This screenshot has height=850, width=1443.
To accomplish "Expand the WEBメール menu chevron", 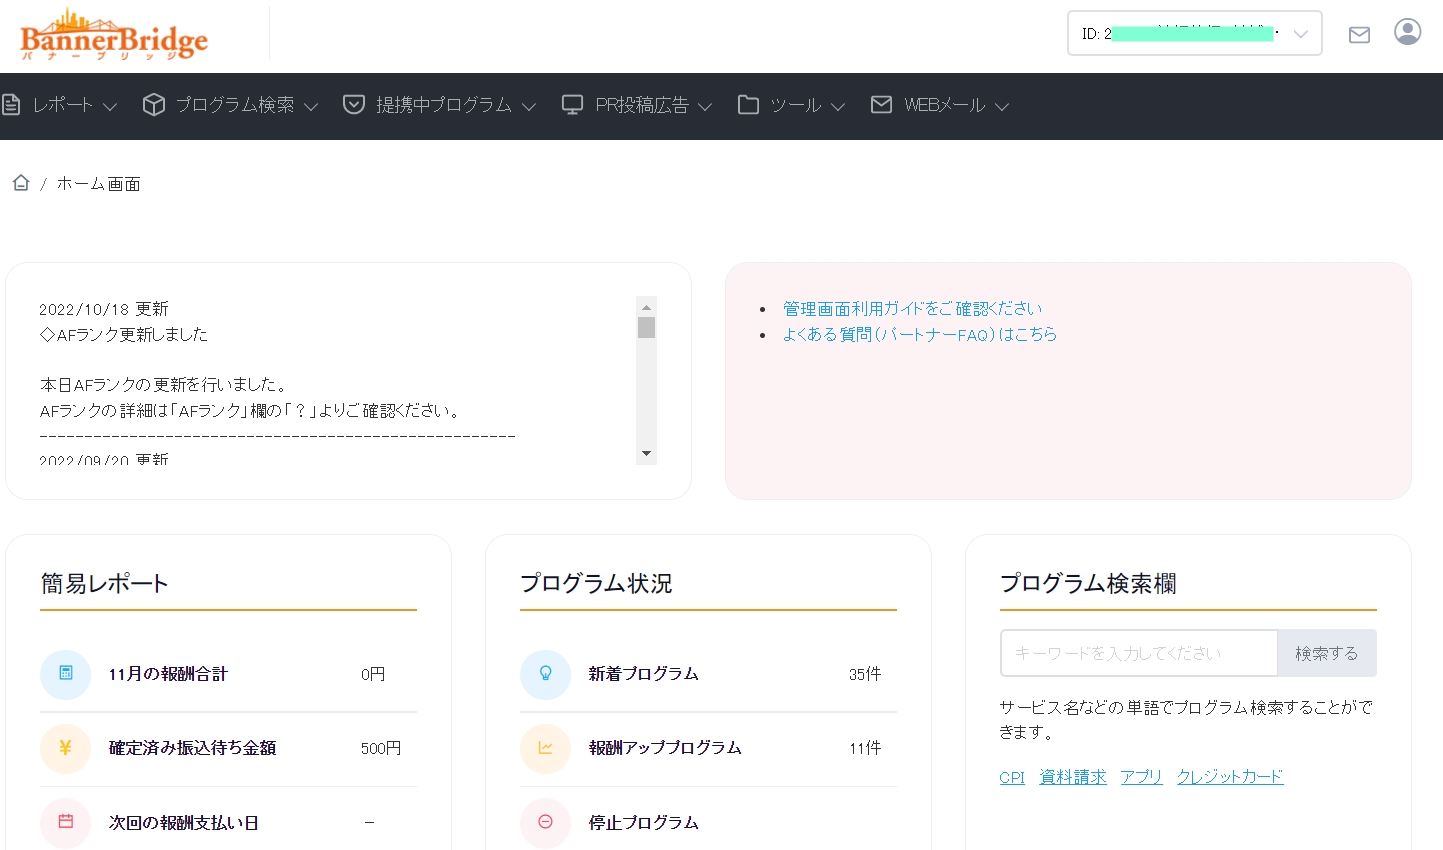I will coord(1002,106).
